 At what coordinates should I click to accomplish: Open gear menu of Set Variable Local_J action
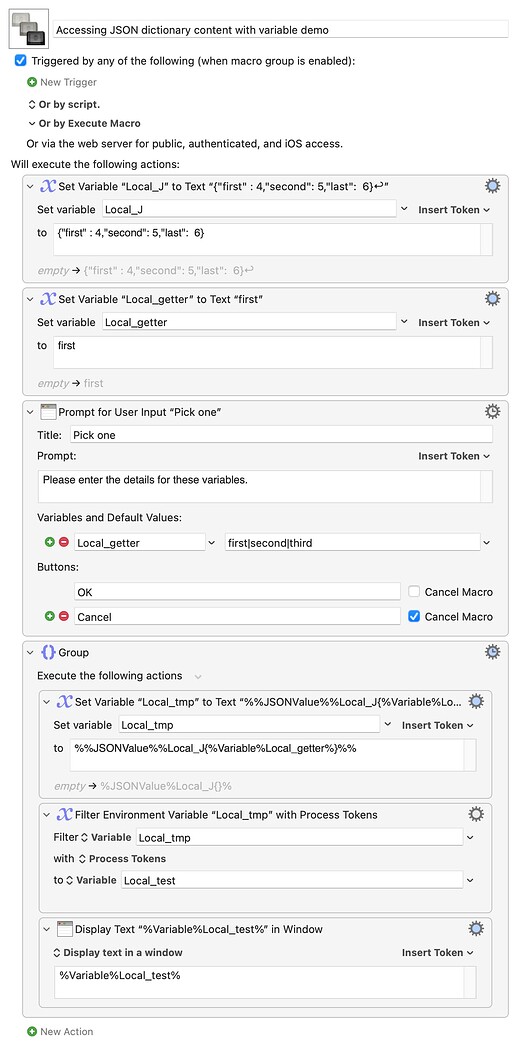[492, 186]
